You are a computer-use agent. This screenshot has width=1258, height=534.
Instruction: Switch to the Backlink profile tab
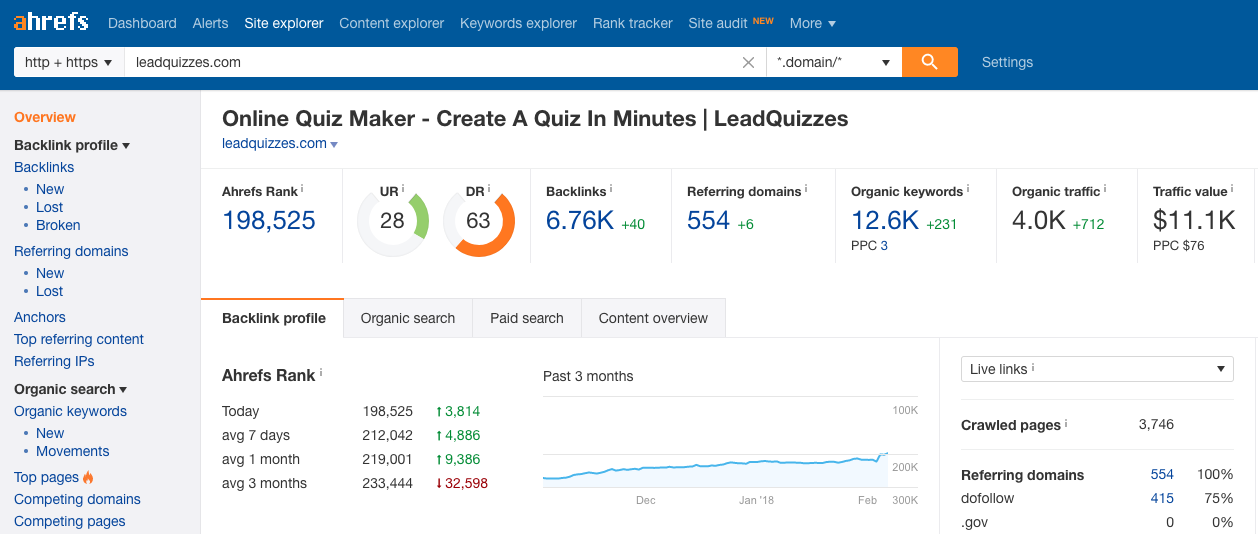[x=273, y=318]
